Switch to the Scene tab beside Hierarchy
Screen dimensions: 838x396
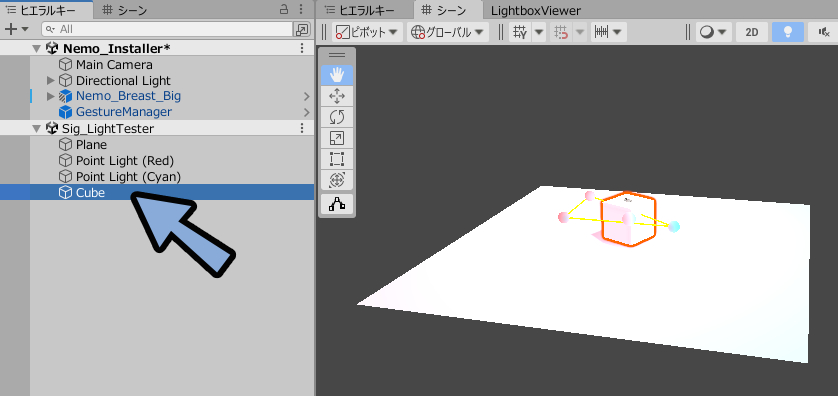pyautogui.click(x=124, y=10)
